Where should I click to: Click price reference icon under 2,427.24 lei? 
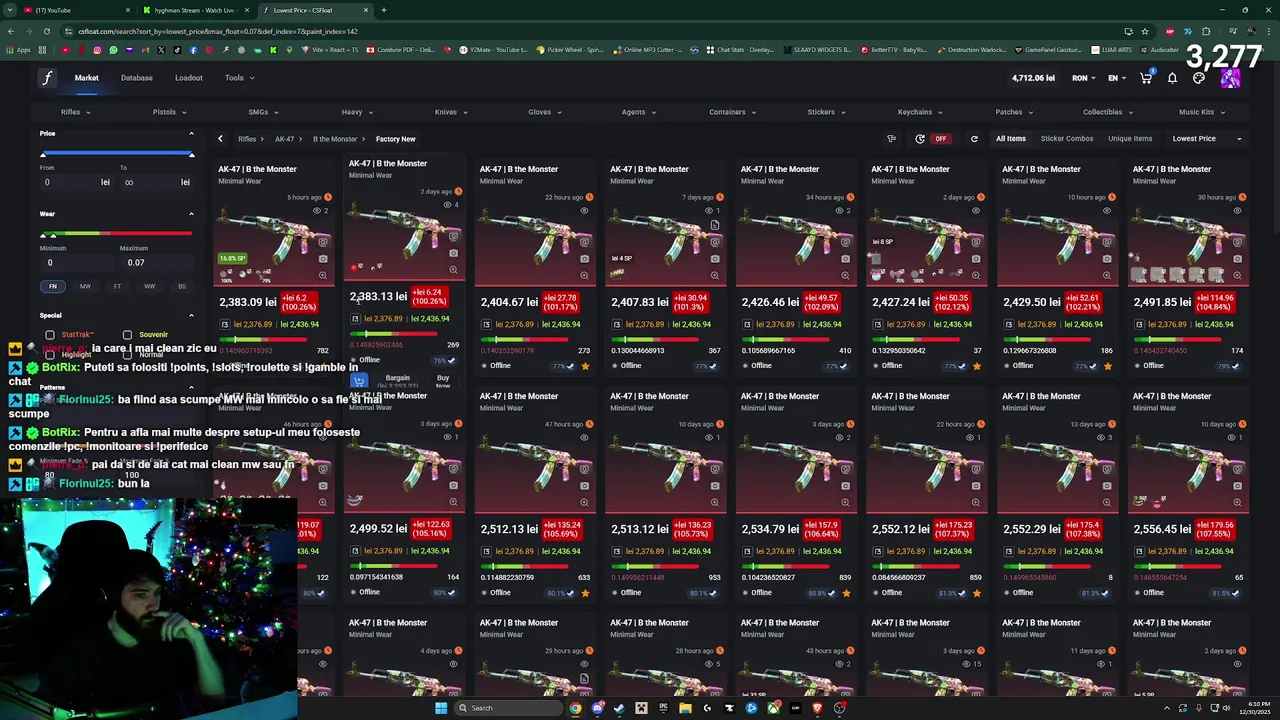tap(879, 324)
